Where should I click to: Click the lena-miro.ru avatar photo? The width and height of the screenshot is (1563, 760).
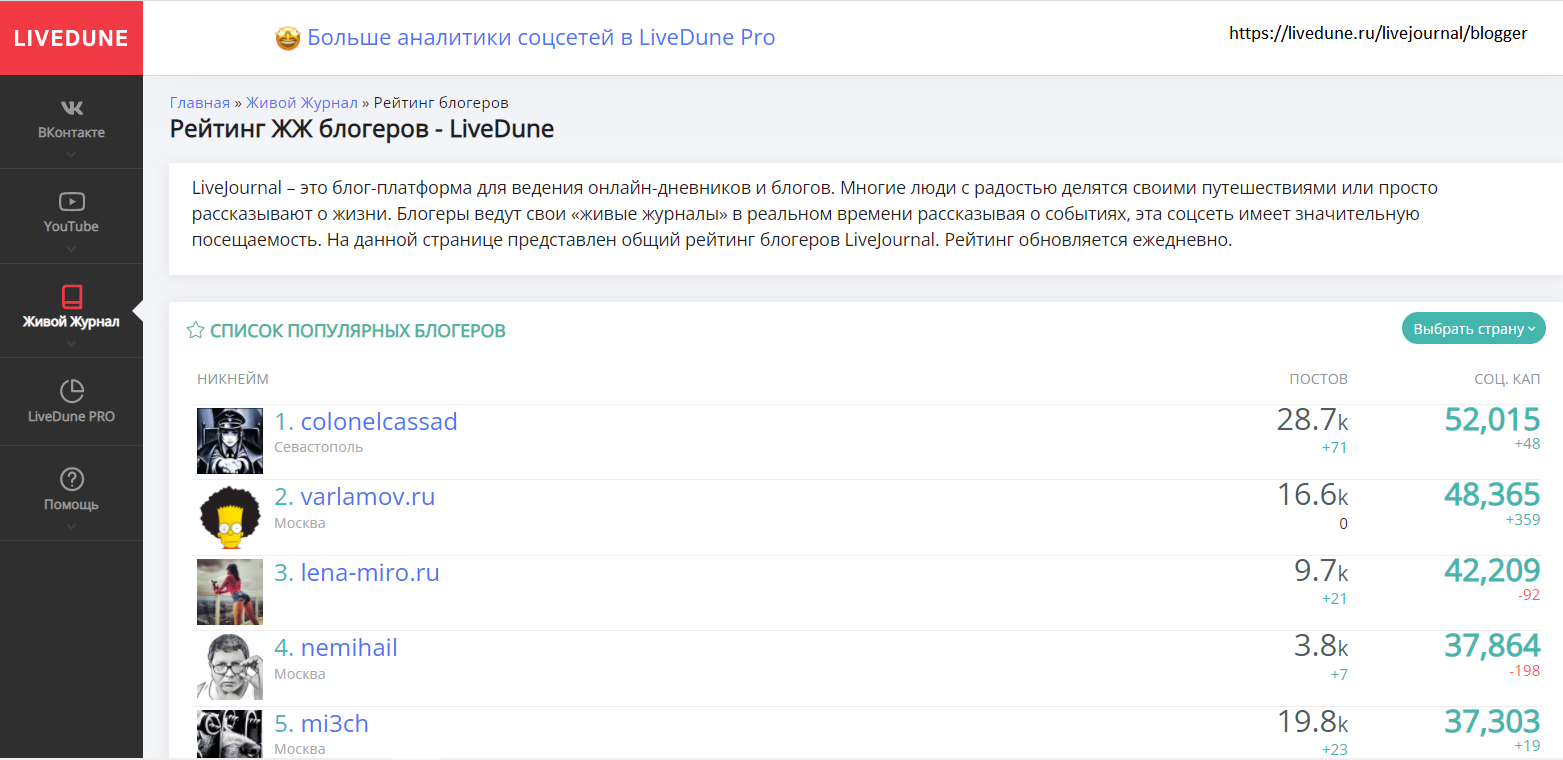[230, 592]
